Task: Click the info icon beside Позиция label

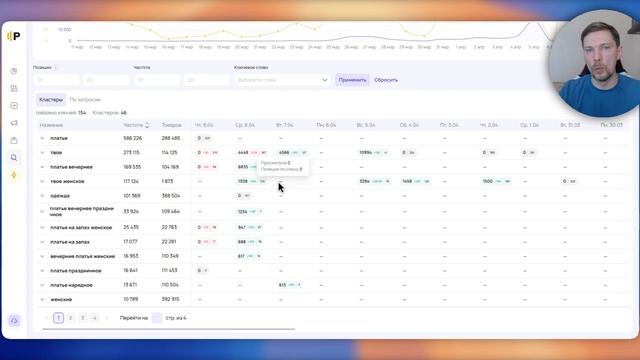Action: click(x=56, y=67)
